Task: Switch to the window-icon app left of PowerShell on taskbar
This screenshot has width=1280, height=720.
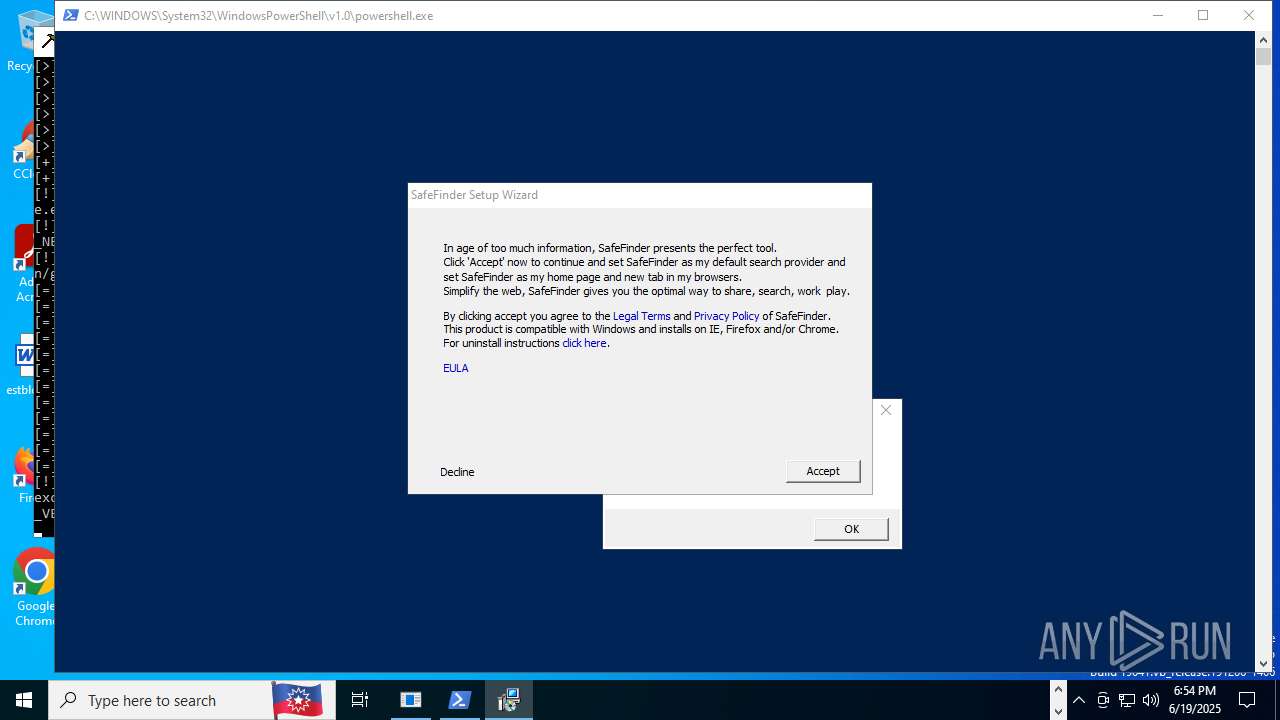Action: click(x=411, y=700)
